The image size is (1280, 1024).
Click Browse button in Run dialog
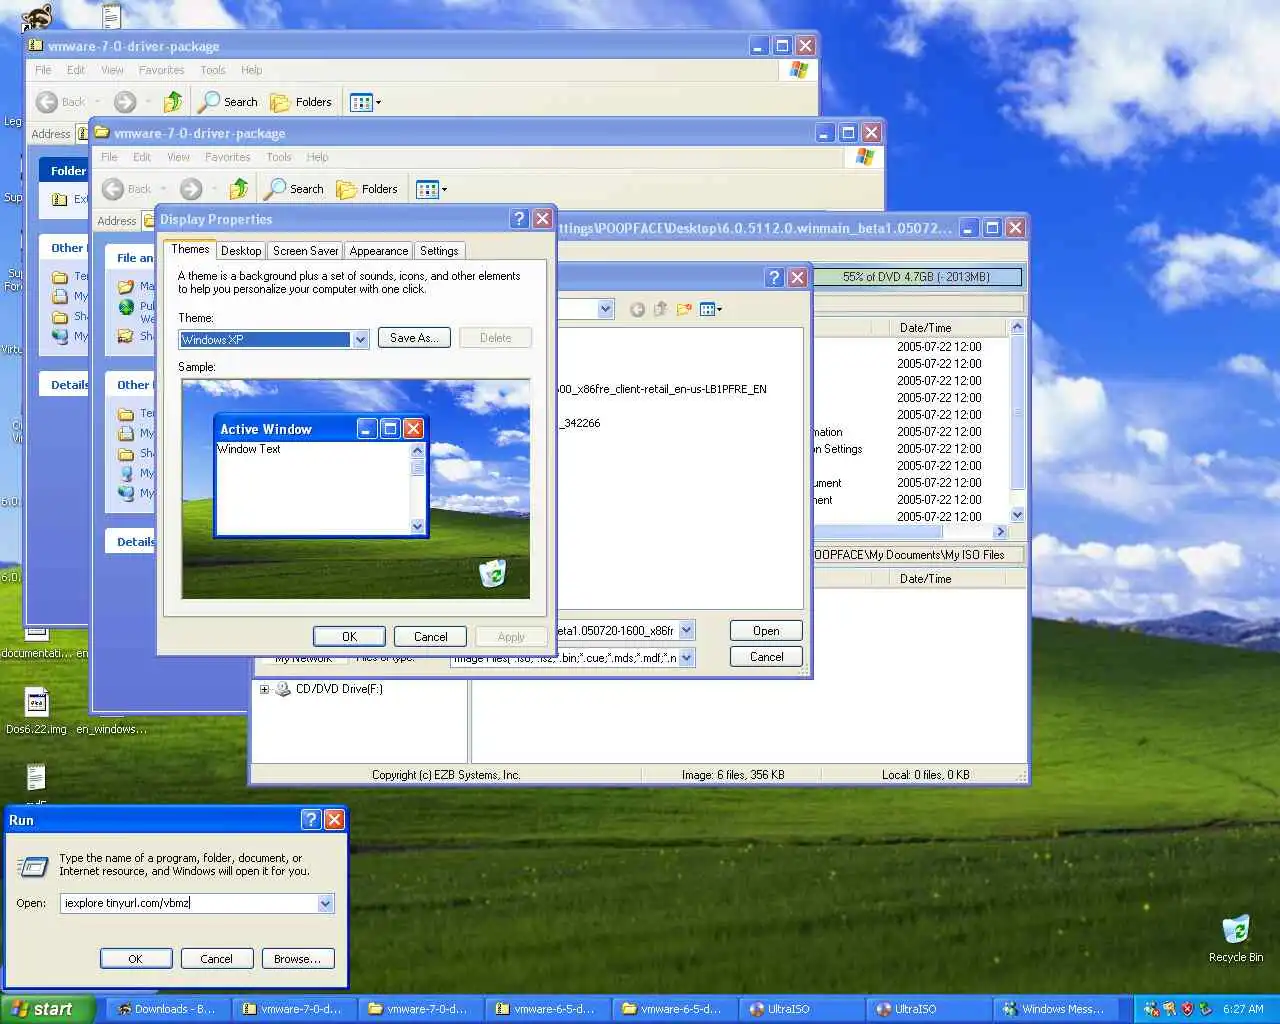pos(298,959)
